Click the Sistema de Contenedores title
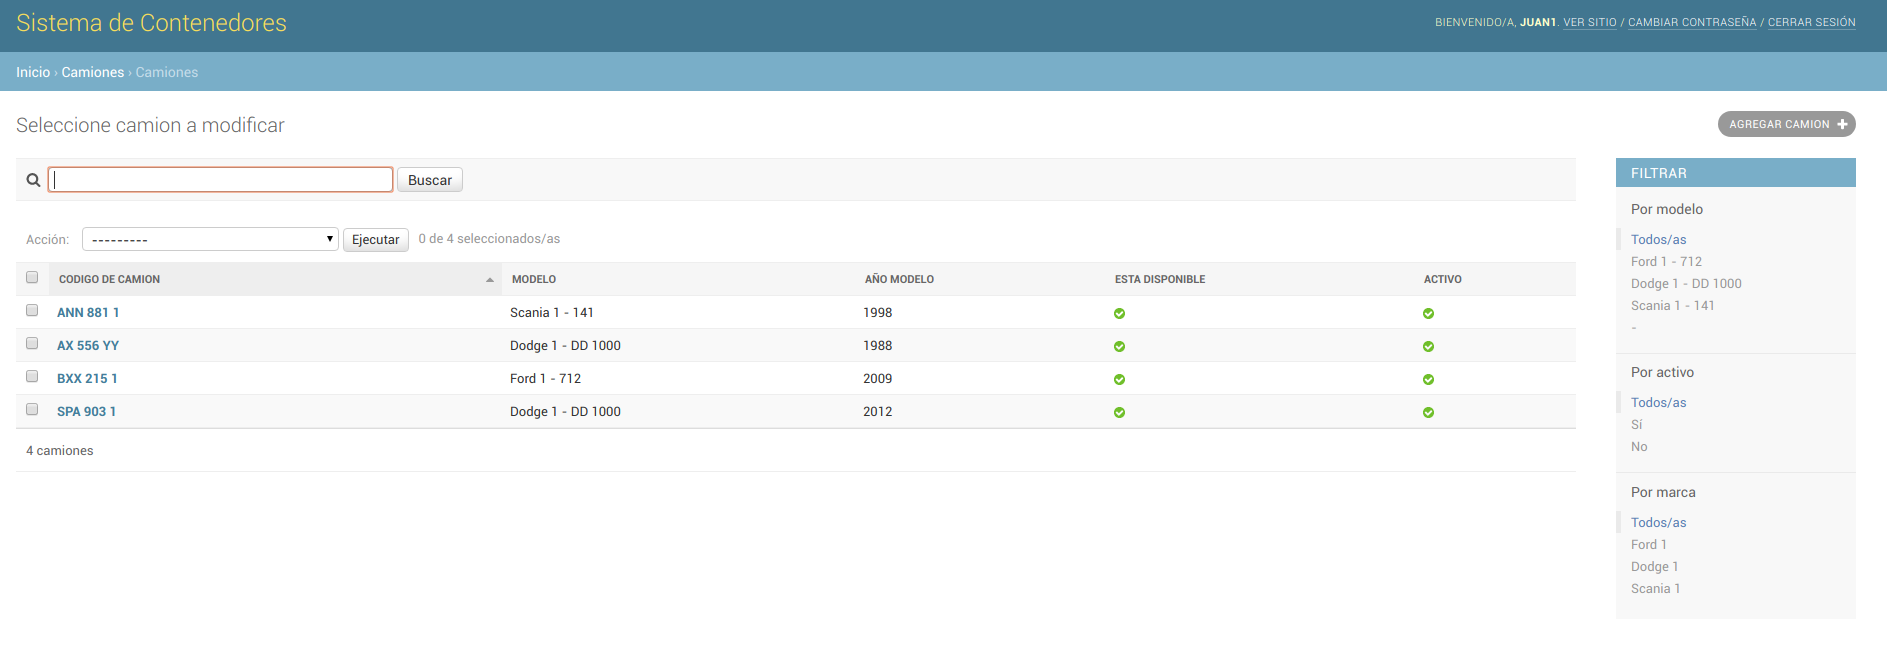Viewport: 1887px width, 653px height. [x=151, y=23]
